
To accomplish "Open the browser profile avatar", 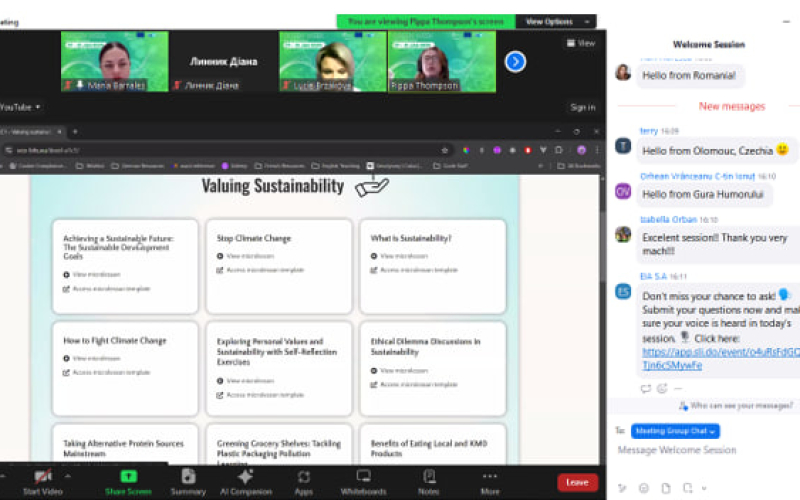I will tap(581, 150).
